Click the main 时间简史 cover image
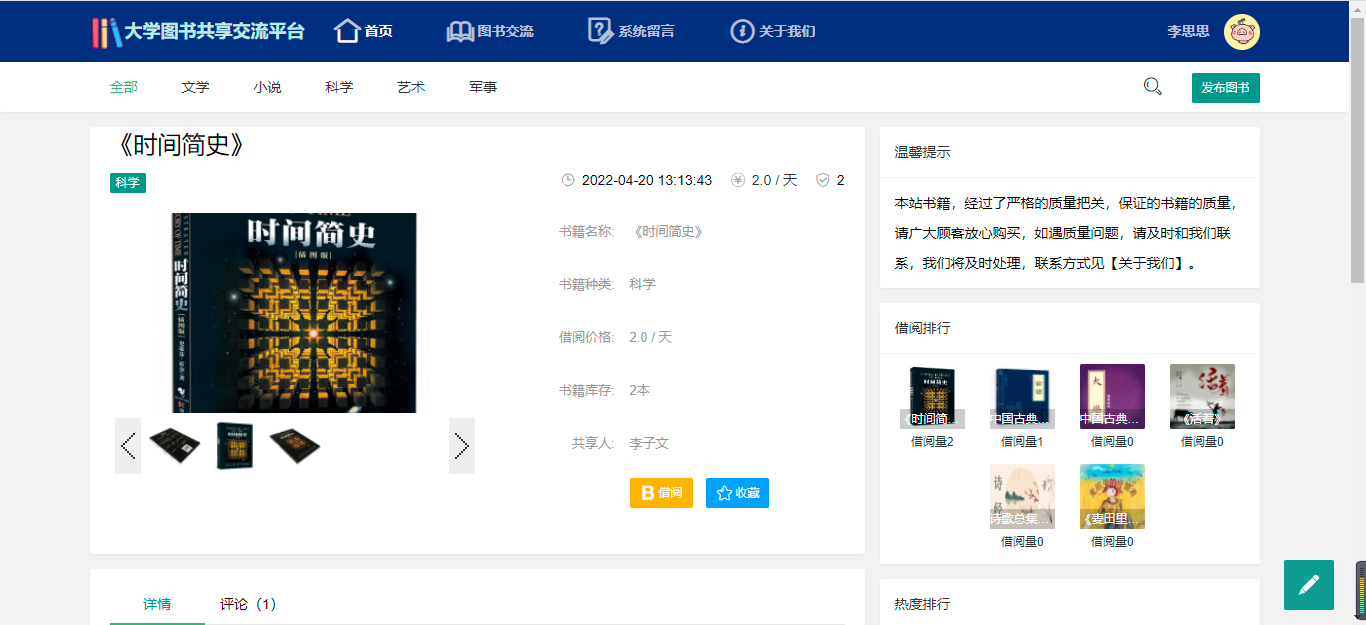The height and width of the screenshot is (625, 1366). coord(294,312)
